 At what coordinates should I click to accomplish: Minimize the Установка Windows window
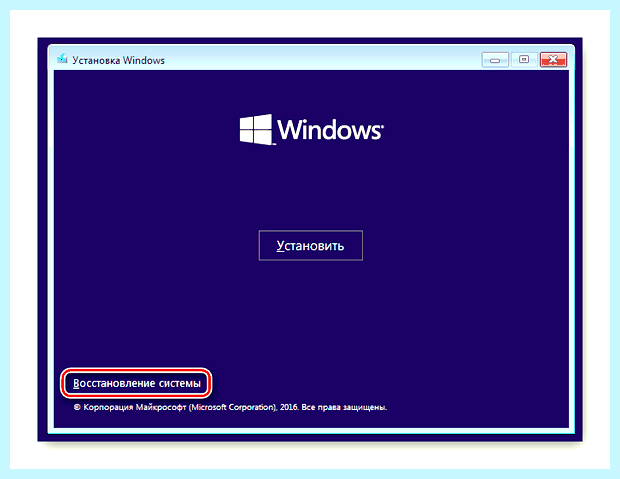495,60
